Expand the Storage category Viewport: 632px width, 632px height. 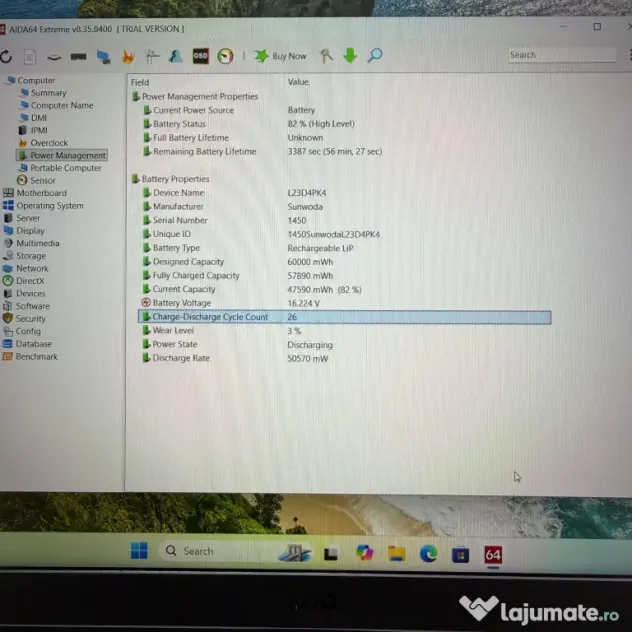[25, 256]
